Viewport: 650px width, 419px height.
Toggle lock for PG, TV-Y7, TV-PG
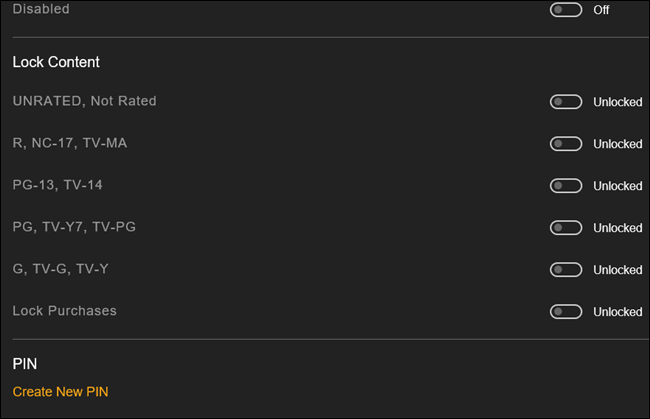click(x=566, y=228)
